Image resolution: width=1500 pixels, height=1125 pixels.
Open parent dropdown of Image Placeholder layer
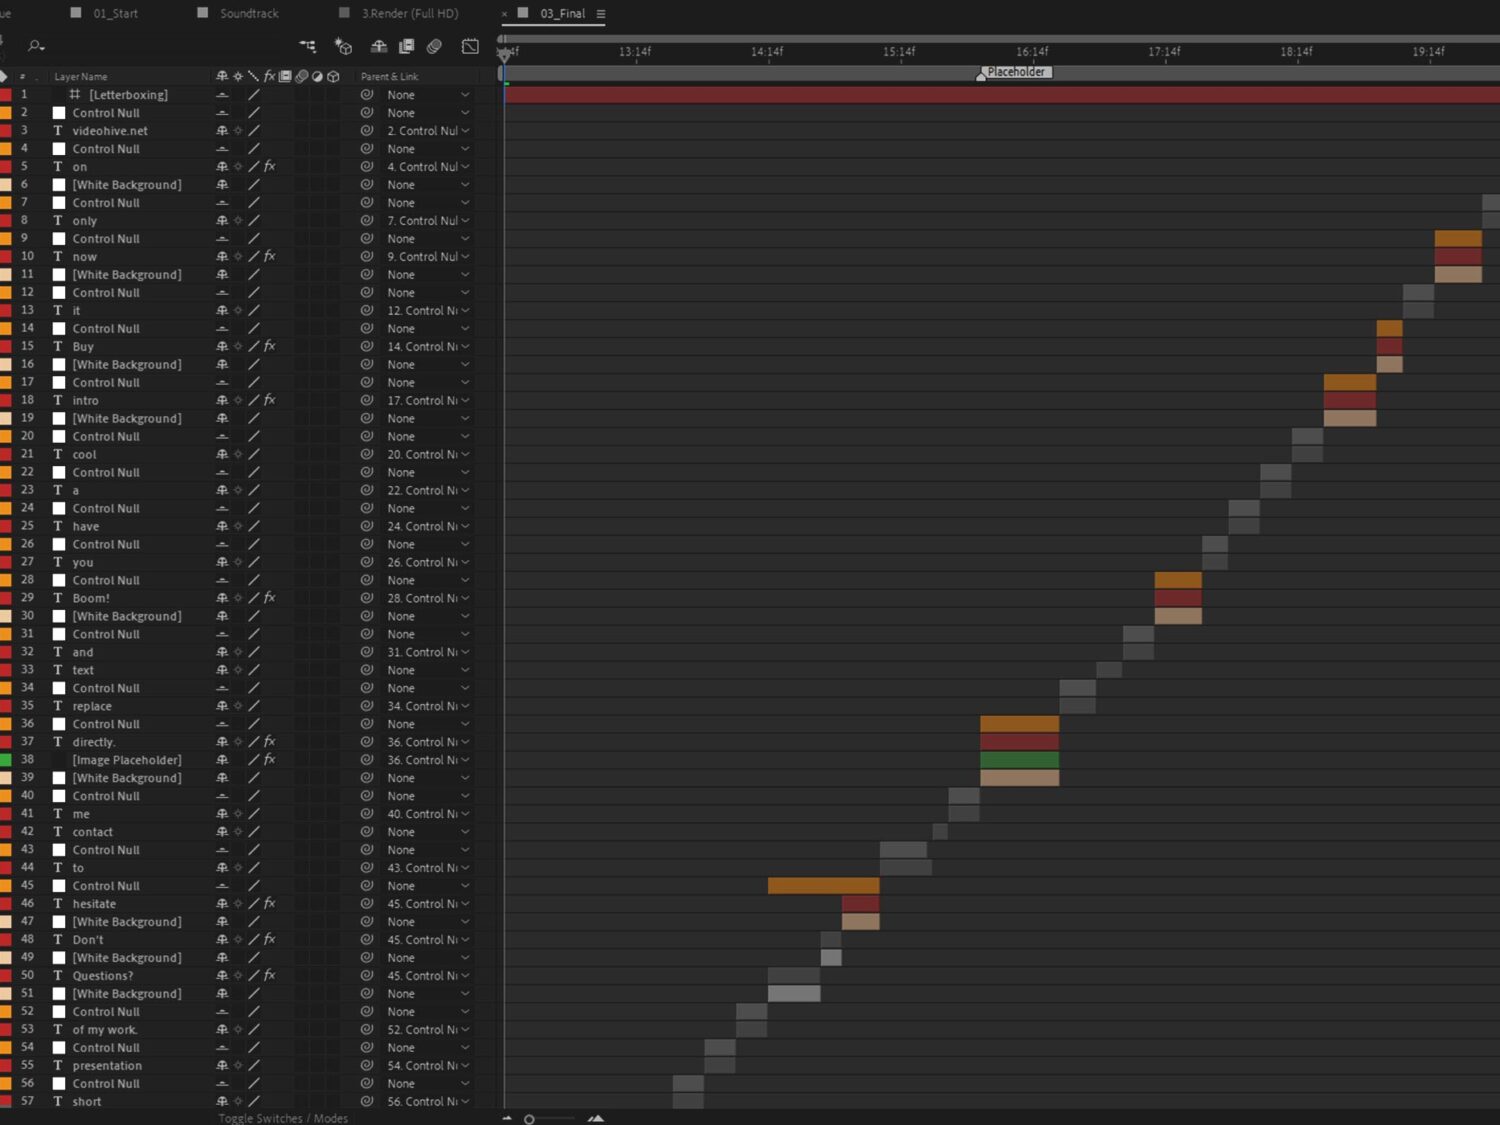pos(465,760)
